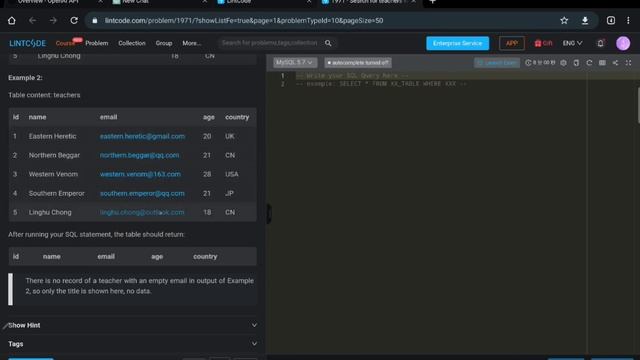
Task: View site security lock info
Action: point(95,20)
